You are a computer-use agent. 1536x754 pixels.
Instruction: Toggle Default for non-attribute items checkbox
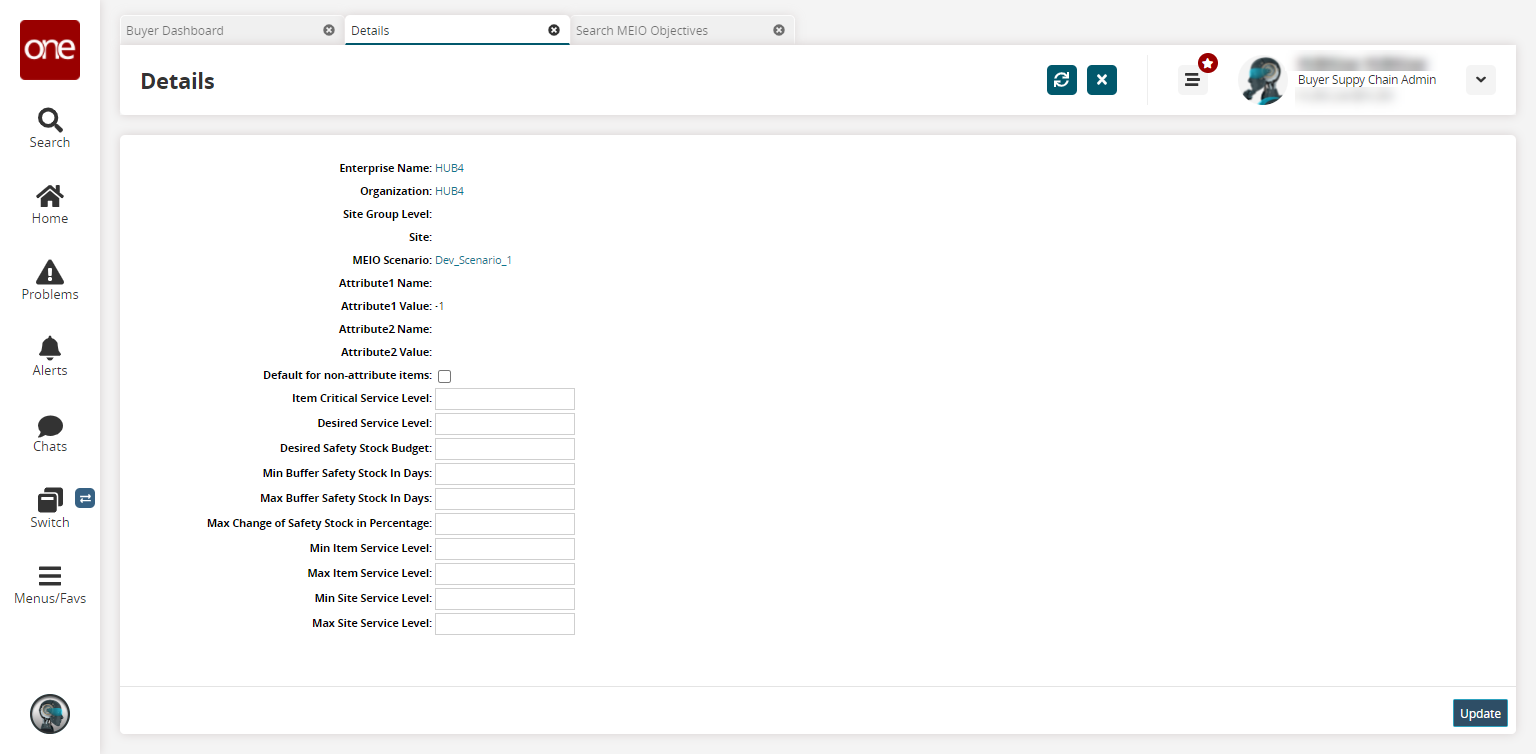[445, 376]
